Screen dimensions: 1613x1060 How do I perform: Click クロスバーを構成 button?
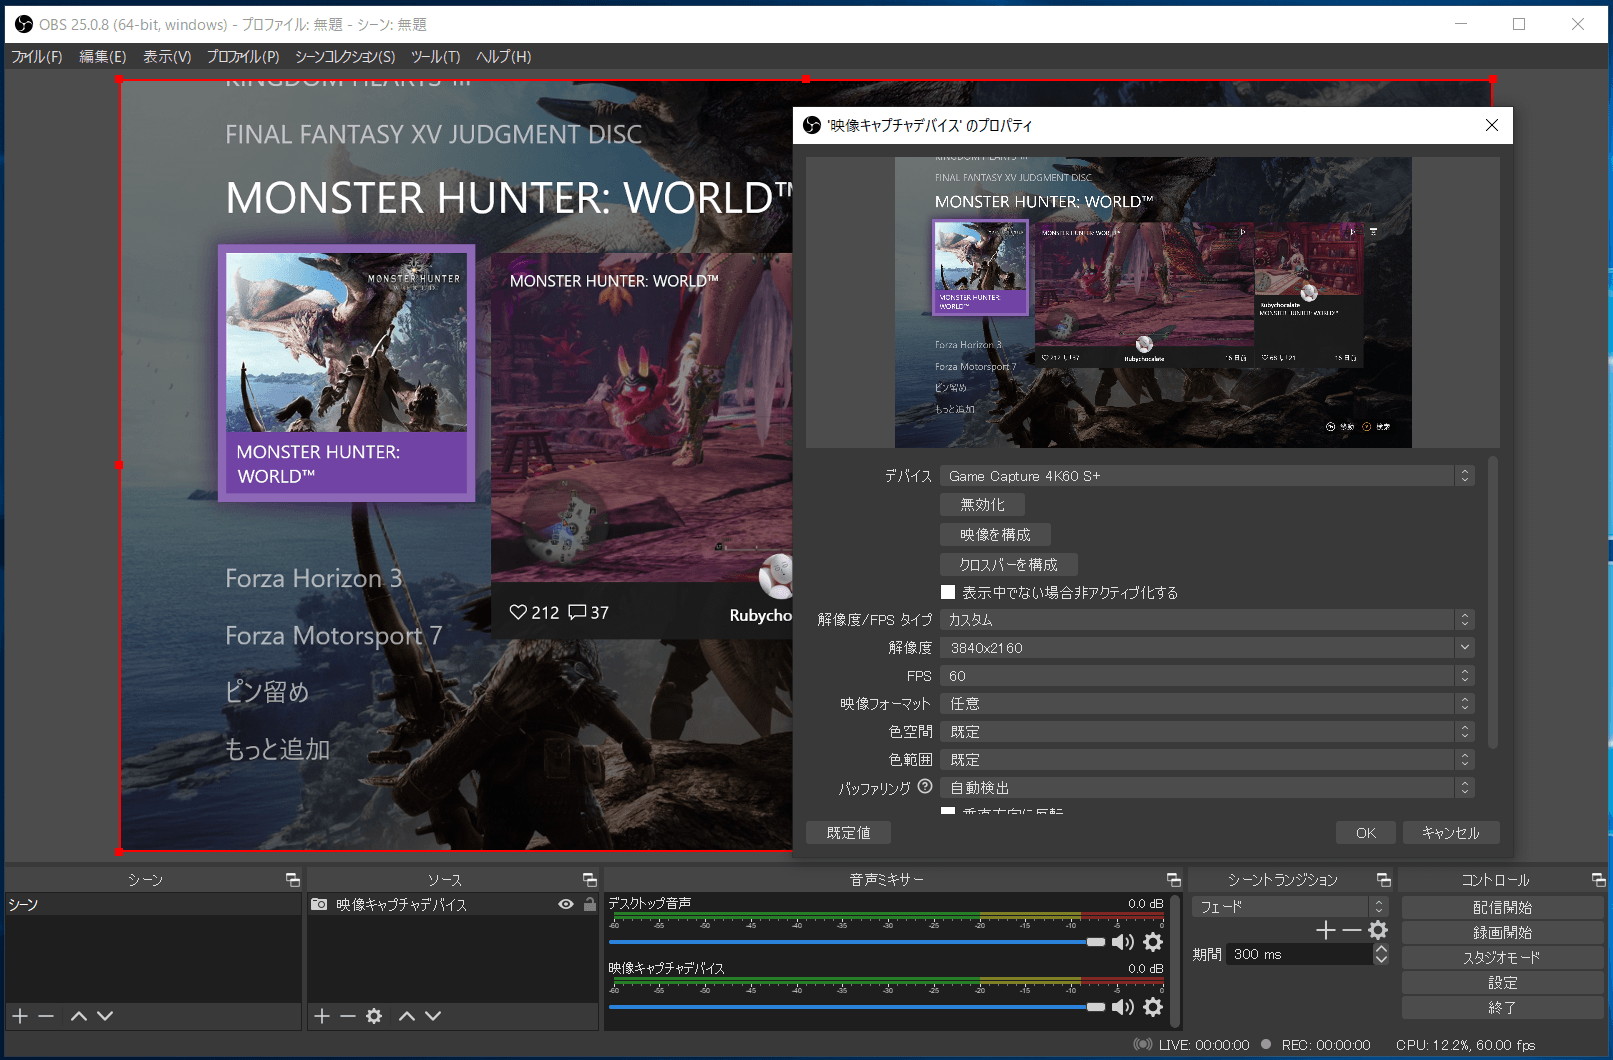click(1009, 565)
